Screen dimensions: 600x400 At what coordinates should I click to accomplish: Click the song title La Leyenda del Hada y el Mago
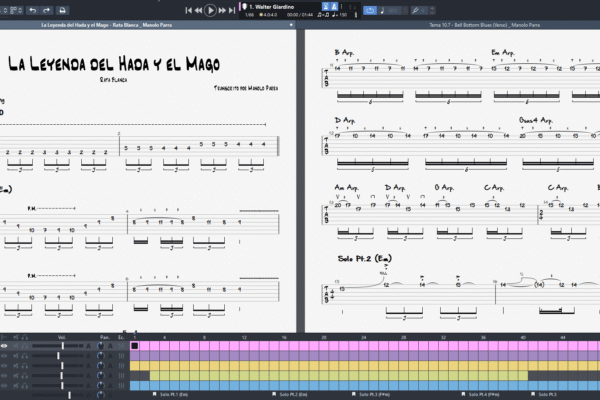(114, 64)
